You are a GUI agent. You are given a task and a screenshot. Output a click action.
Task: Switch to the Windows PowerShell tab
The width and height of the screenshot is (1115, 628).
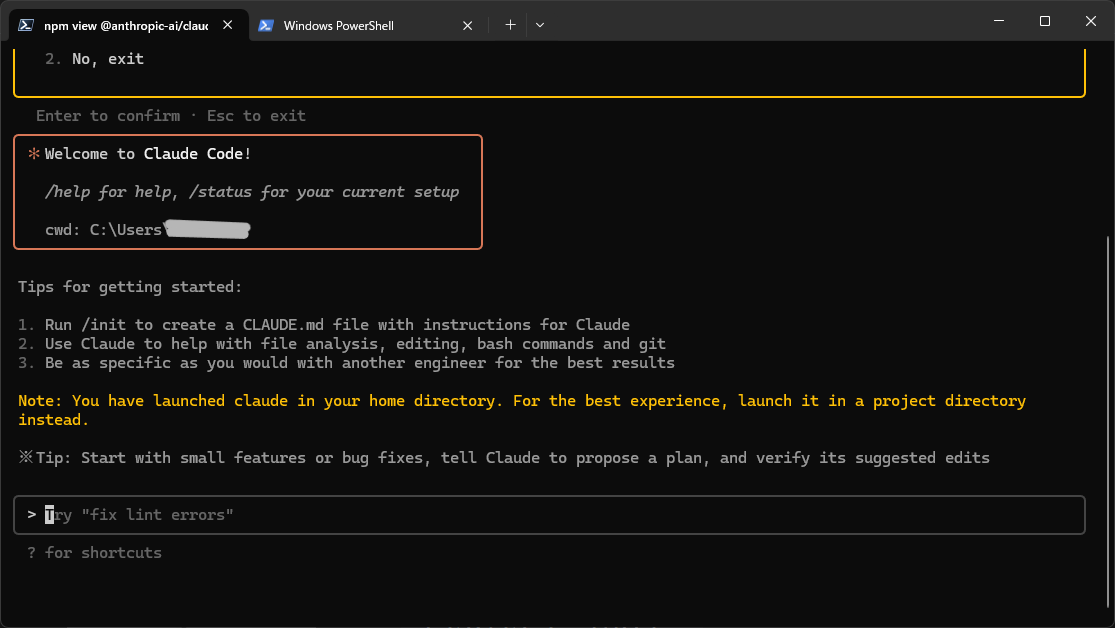click(366, 26)
